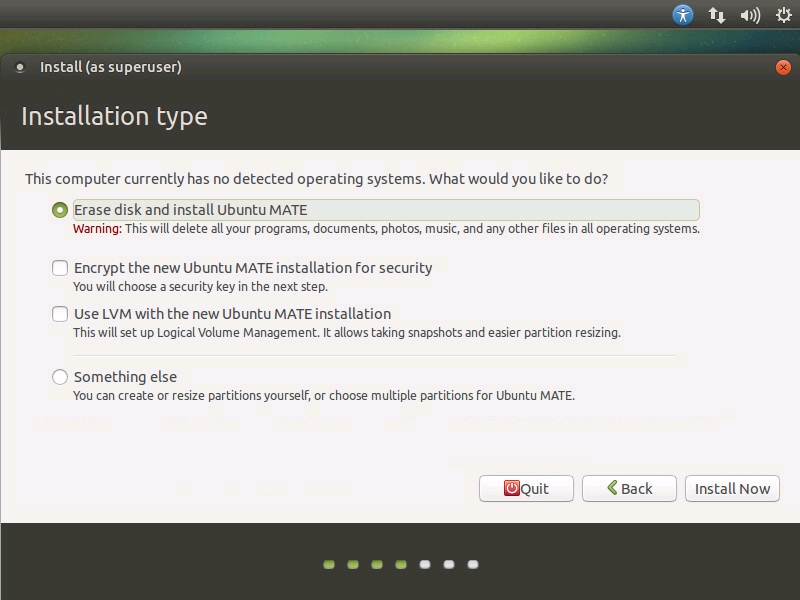Go Back to the previous step
800x600 pixels.
[x=629, y=488]
